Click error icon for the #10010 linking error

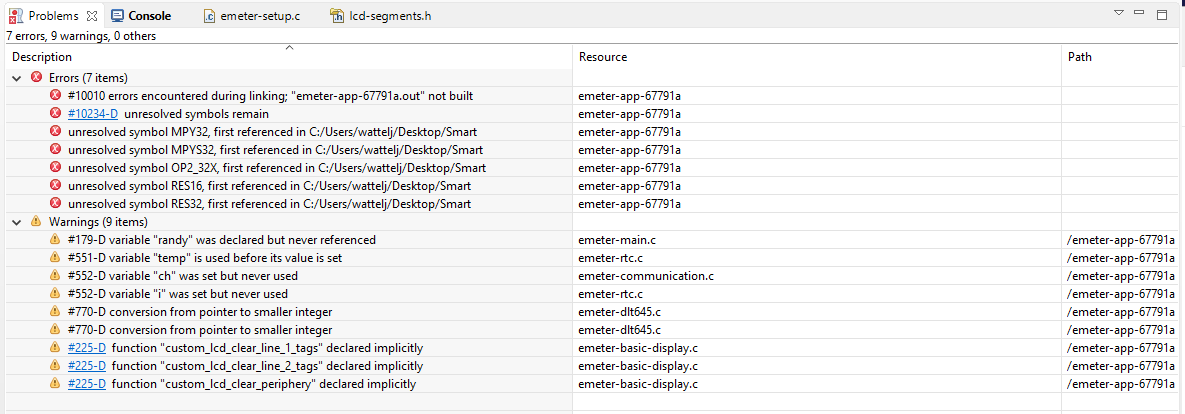coord(56,96)
